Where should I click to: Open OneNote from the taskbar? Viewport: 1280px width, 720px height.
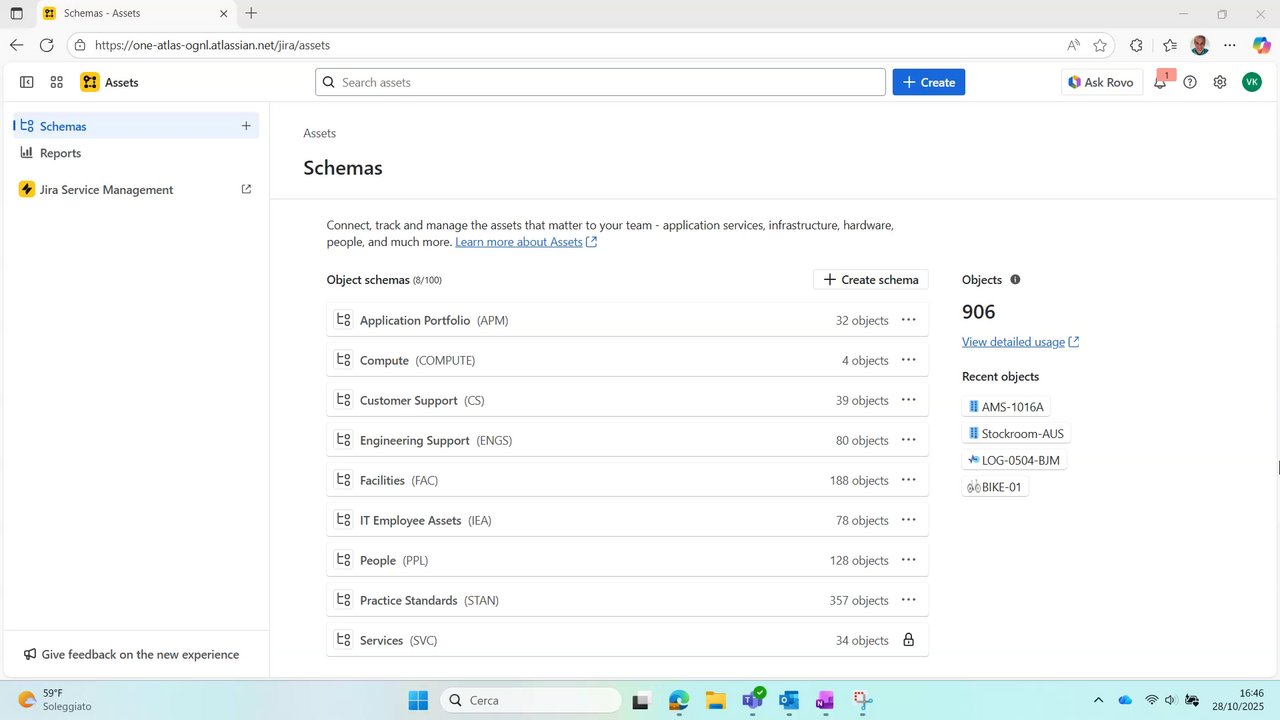825,700
